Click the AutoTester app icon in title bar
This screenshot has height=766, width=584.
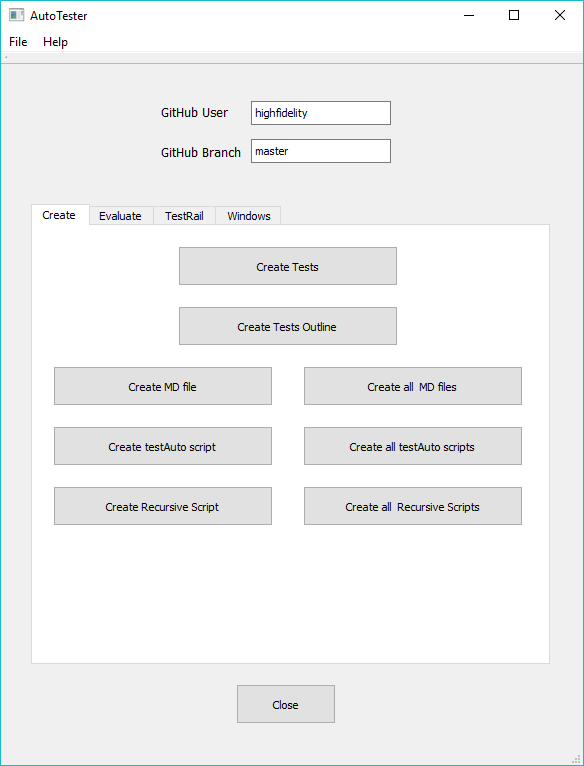(x=16, y=15)
